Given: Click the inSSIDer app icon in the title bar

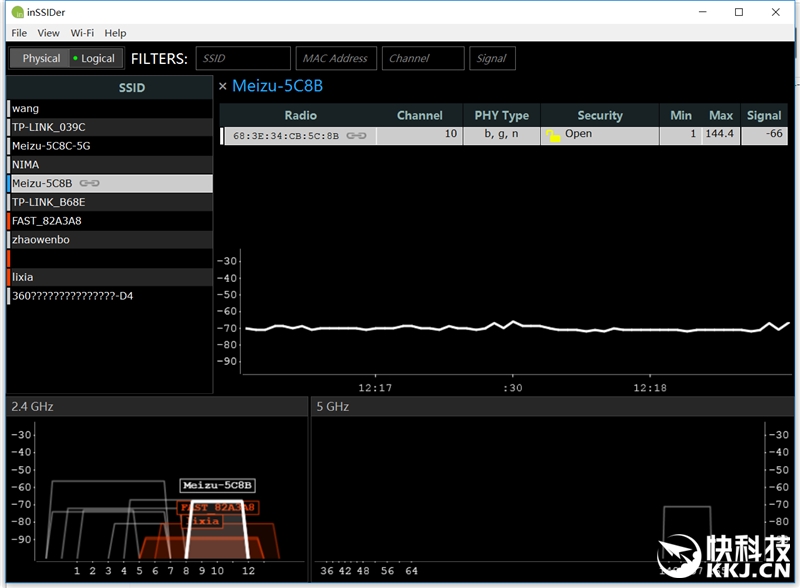Looking at the screenshot, I should (x=16, y=12).
